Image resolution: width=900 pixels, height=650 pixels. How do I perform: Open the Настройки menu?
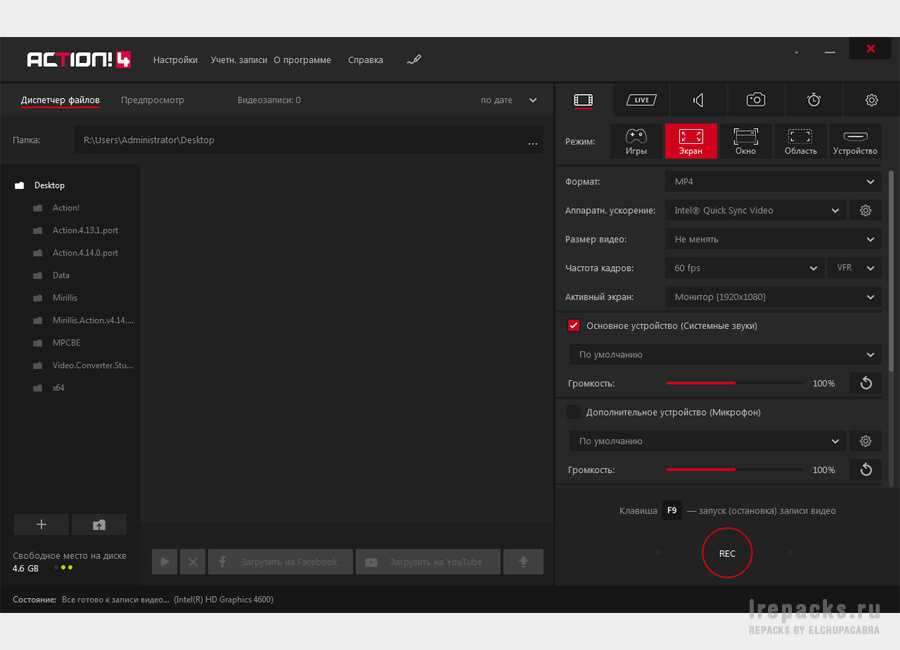tap(175, 60)
